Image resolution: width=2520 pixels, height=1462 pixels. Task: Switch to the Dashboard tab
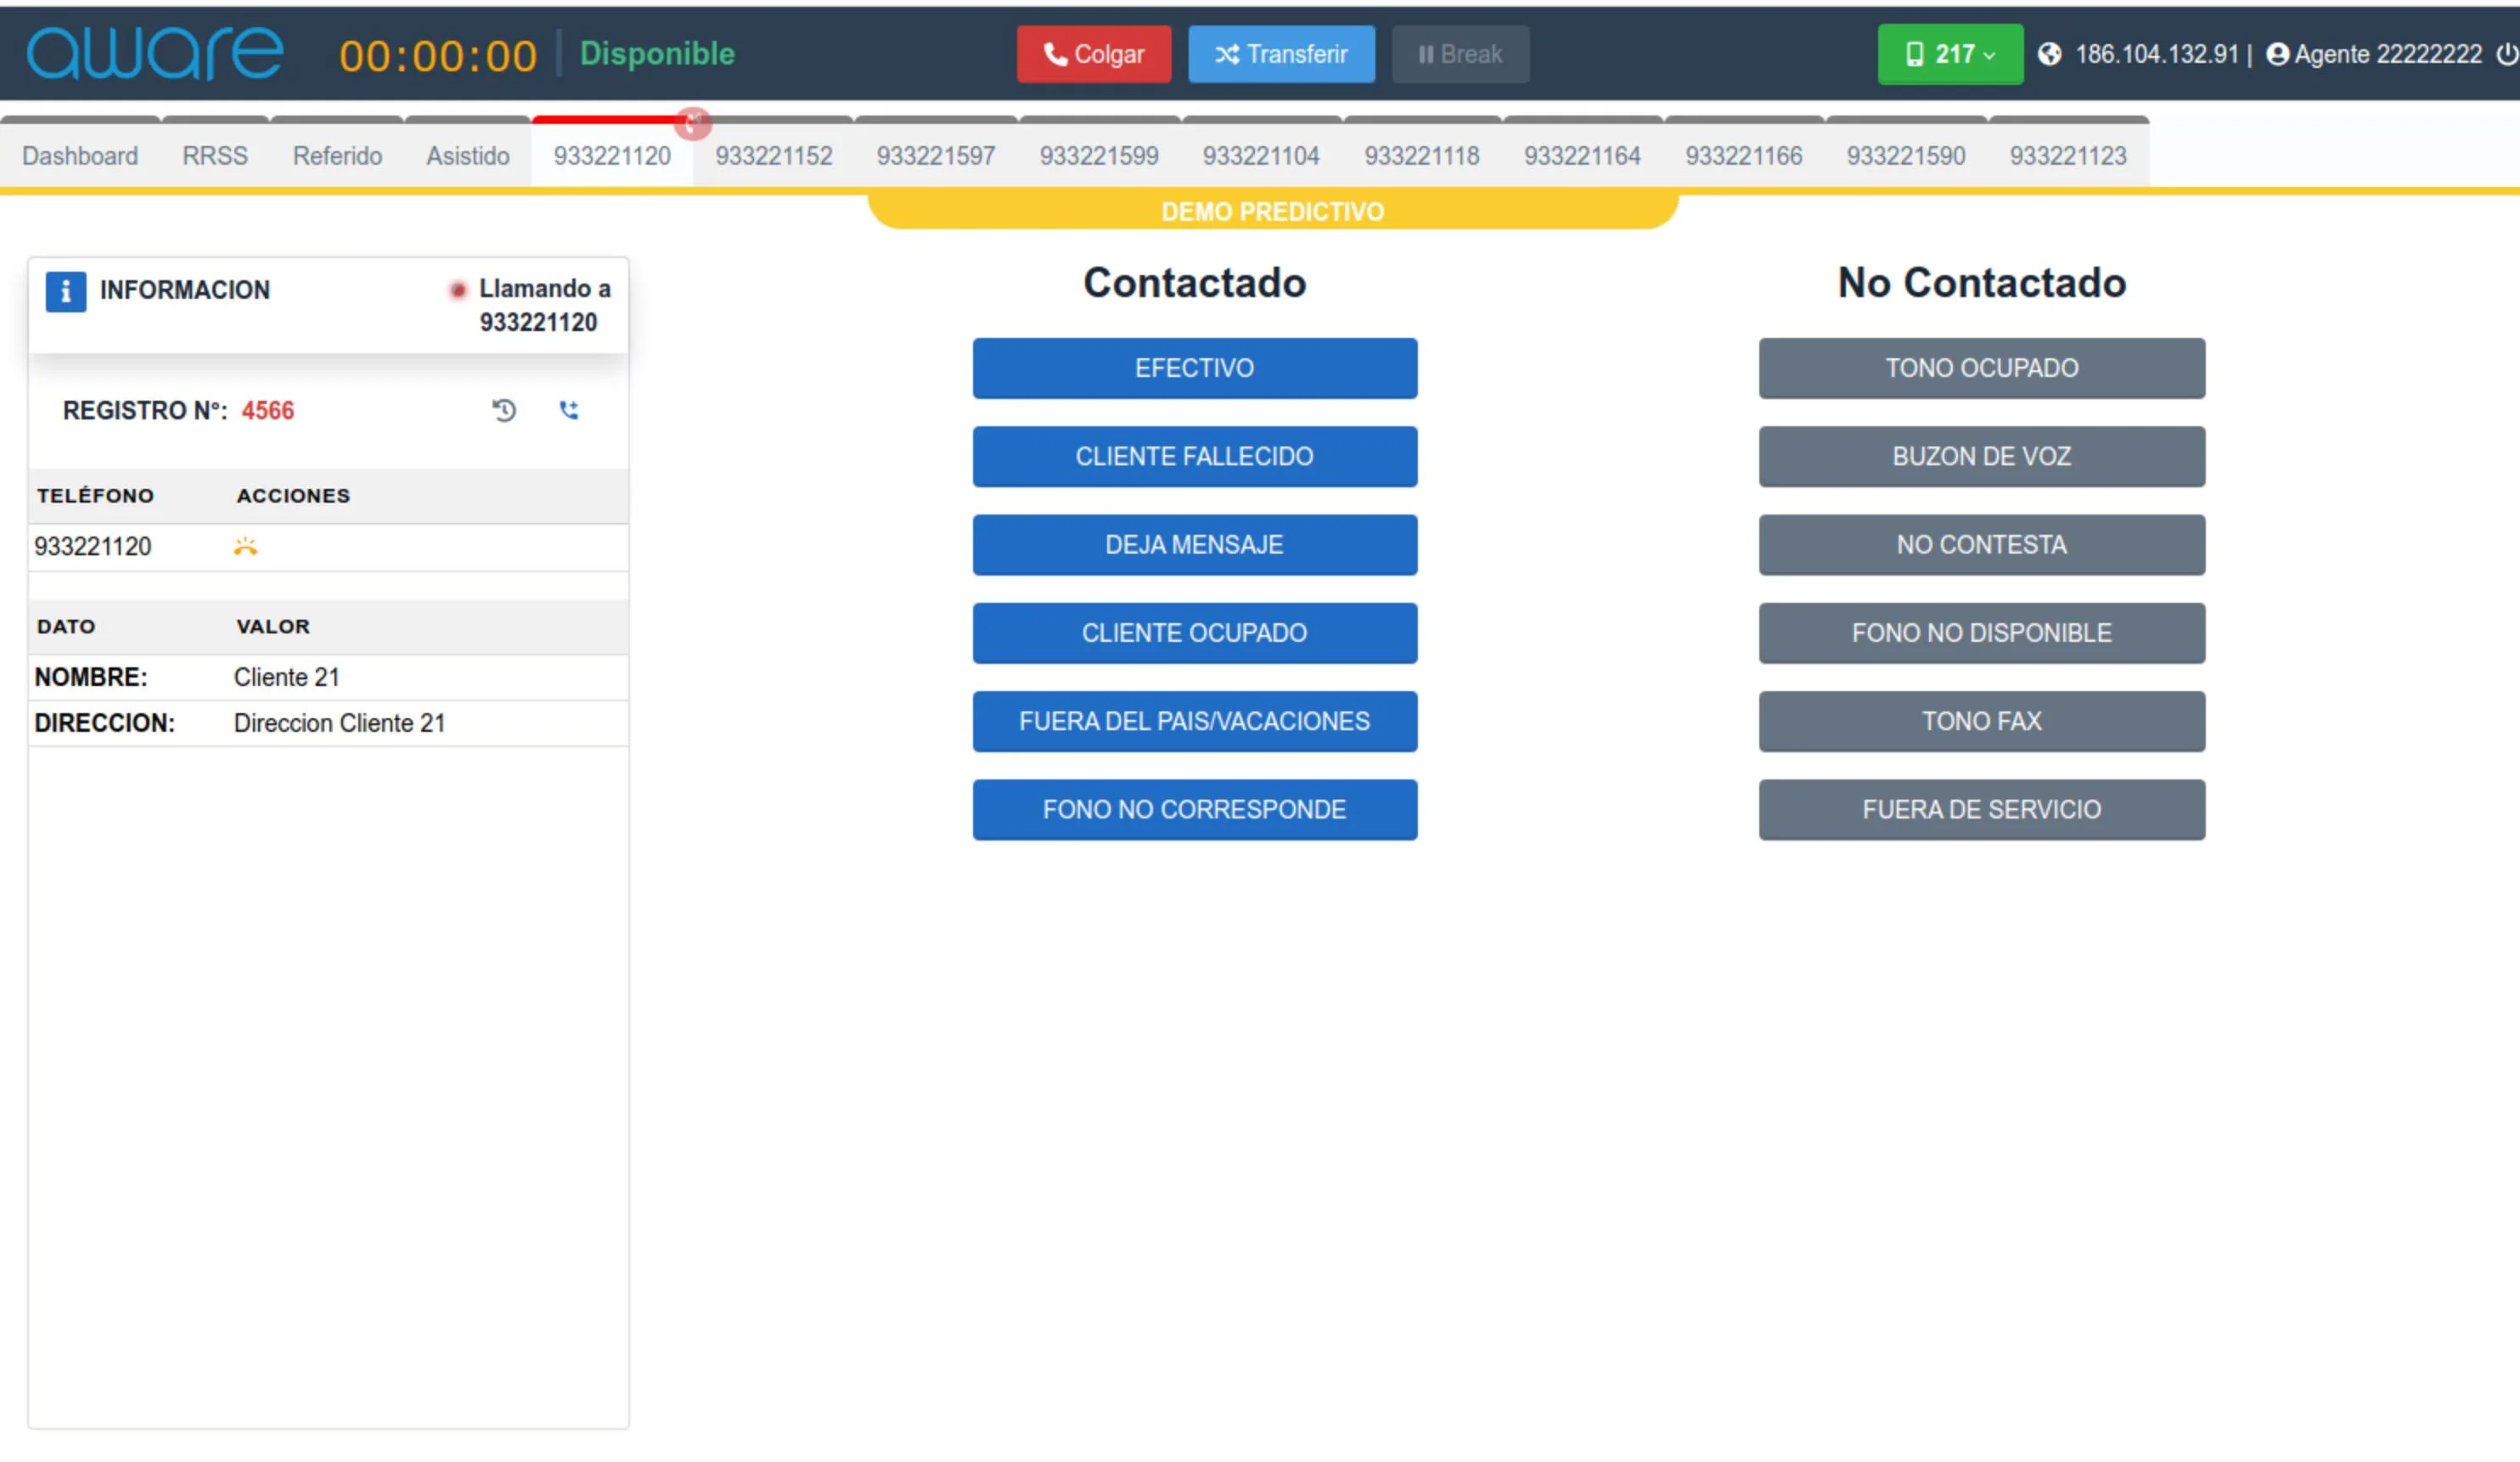tap(80, 156)
